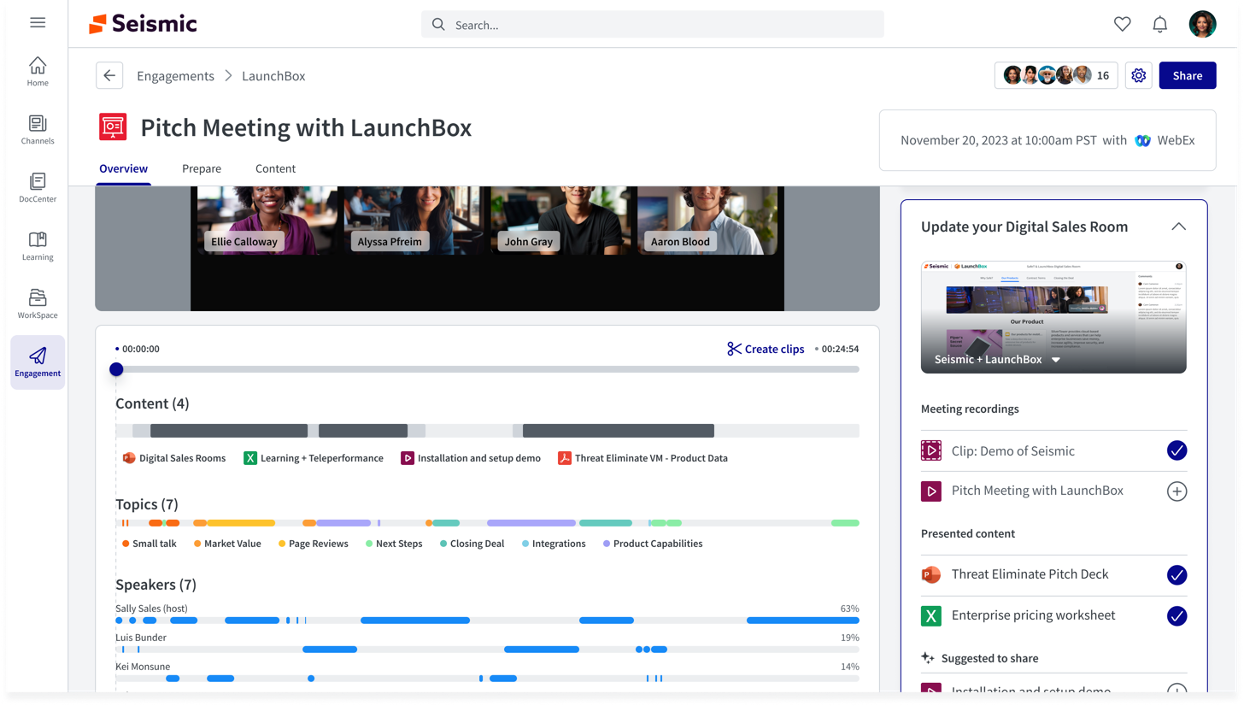The image size is (1244, 706).
Task: Click Sally Sales (host) speaker row label
Action: [x=151, y=609]
